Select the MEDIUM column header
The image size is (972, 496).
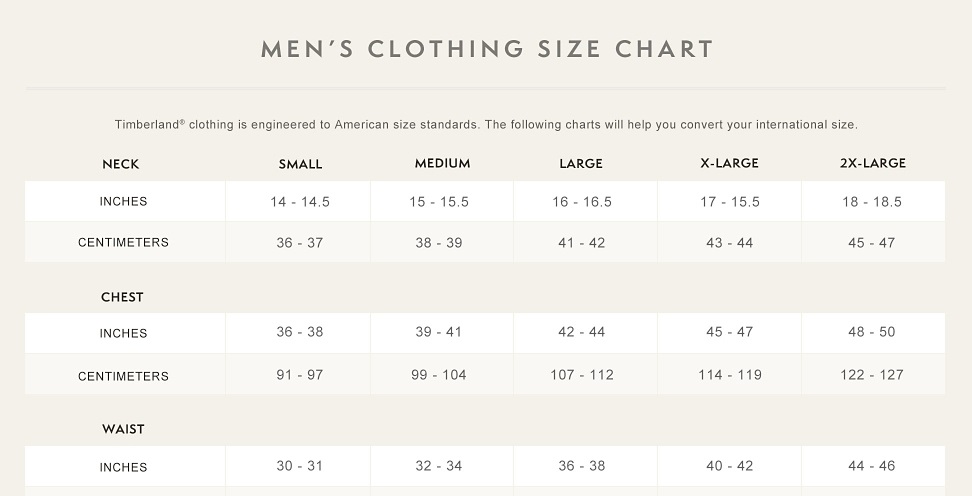tap(442, 163)
